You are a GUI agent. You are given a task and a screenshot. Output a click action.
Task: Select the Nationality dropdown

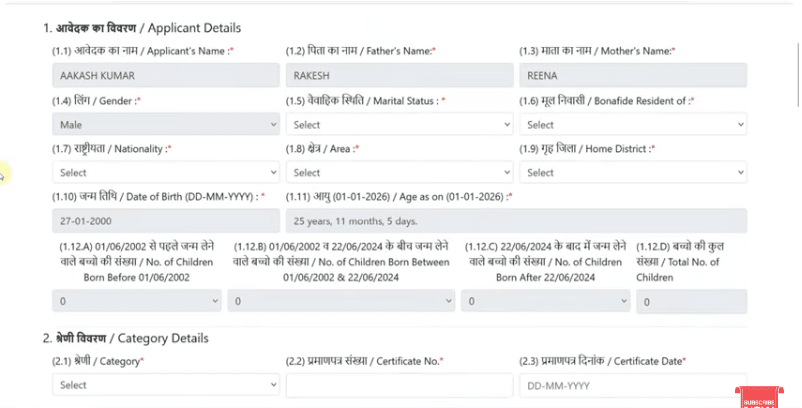166,172
